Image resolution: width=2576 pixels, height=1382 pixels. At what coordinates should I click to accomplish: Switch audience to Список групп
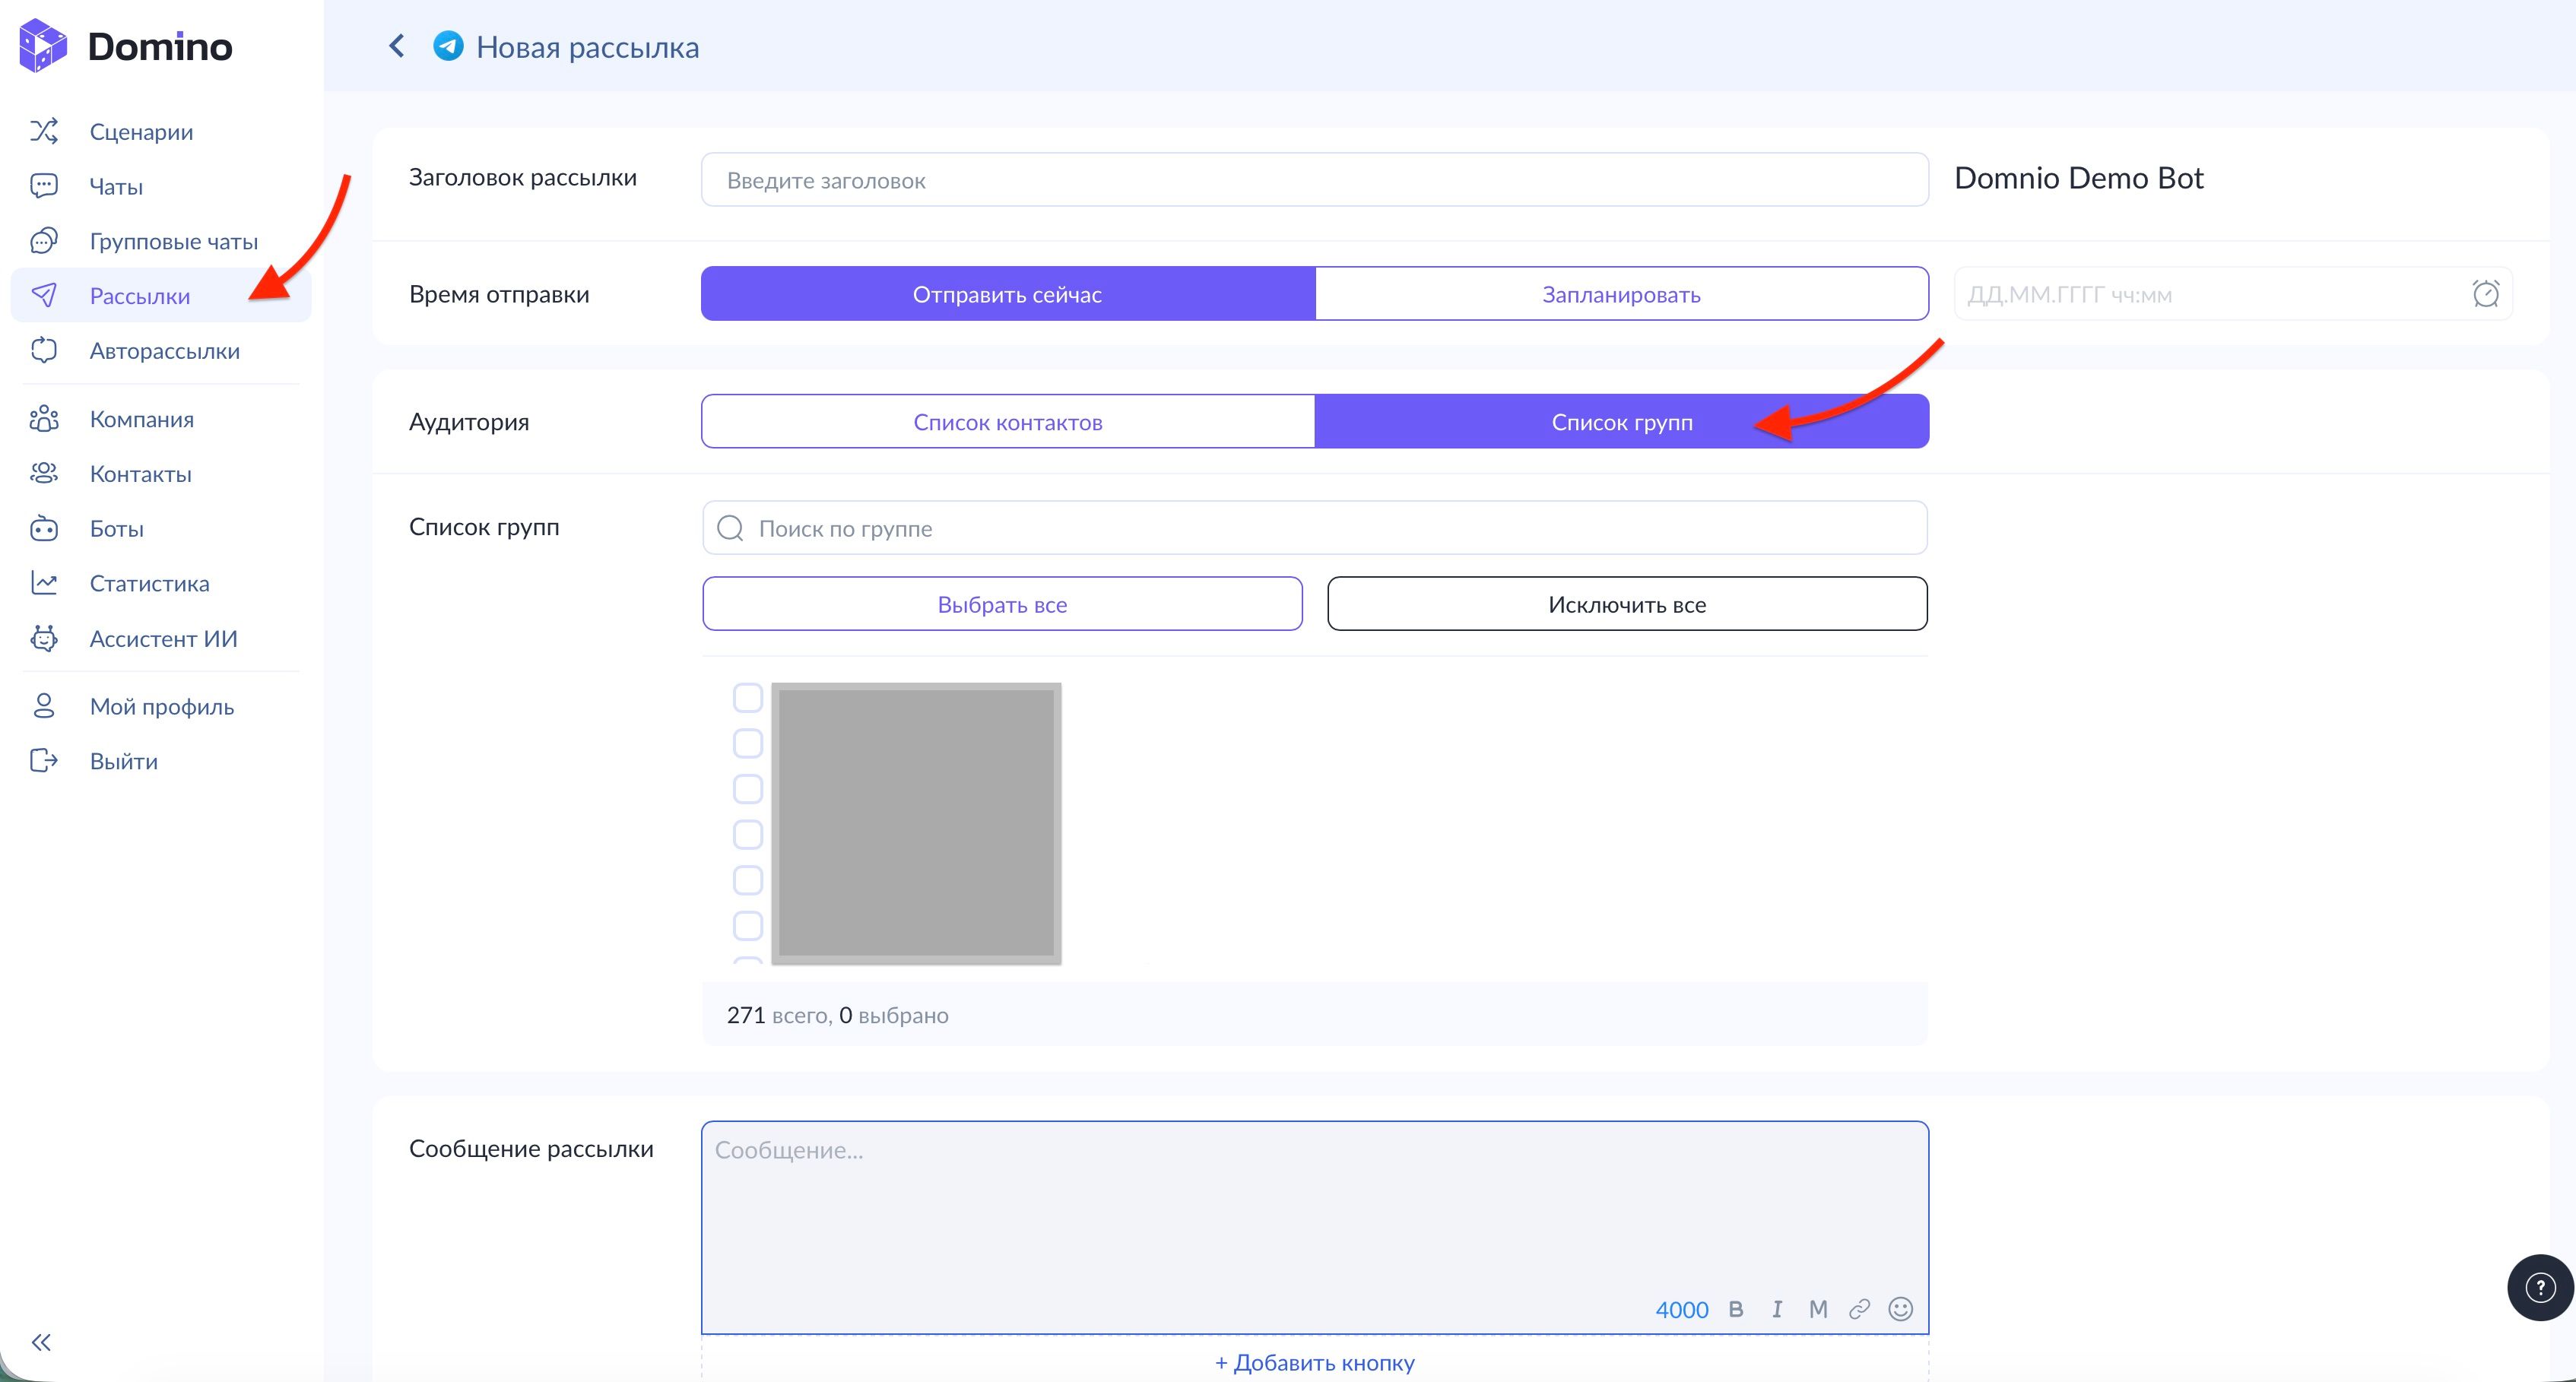tap(1622, 422)
